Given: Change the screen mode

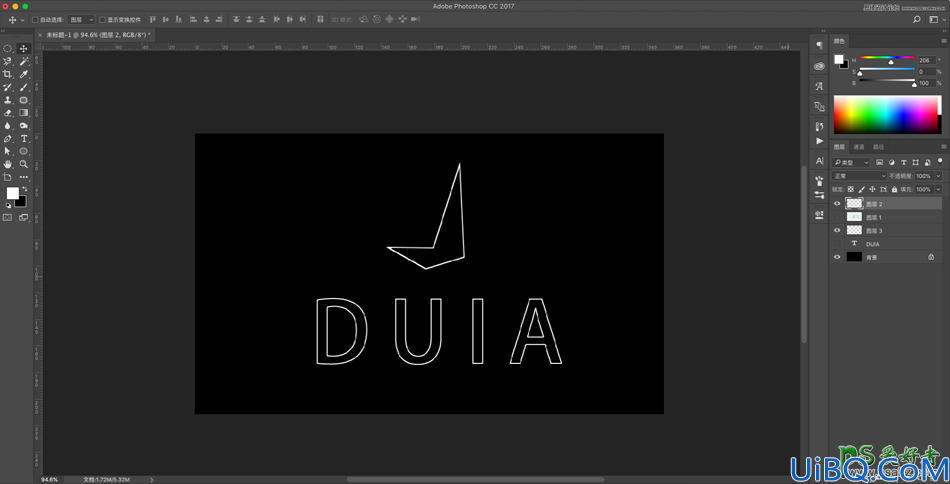Looking at the screenshot, I should (24, 217).
